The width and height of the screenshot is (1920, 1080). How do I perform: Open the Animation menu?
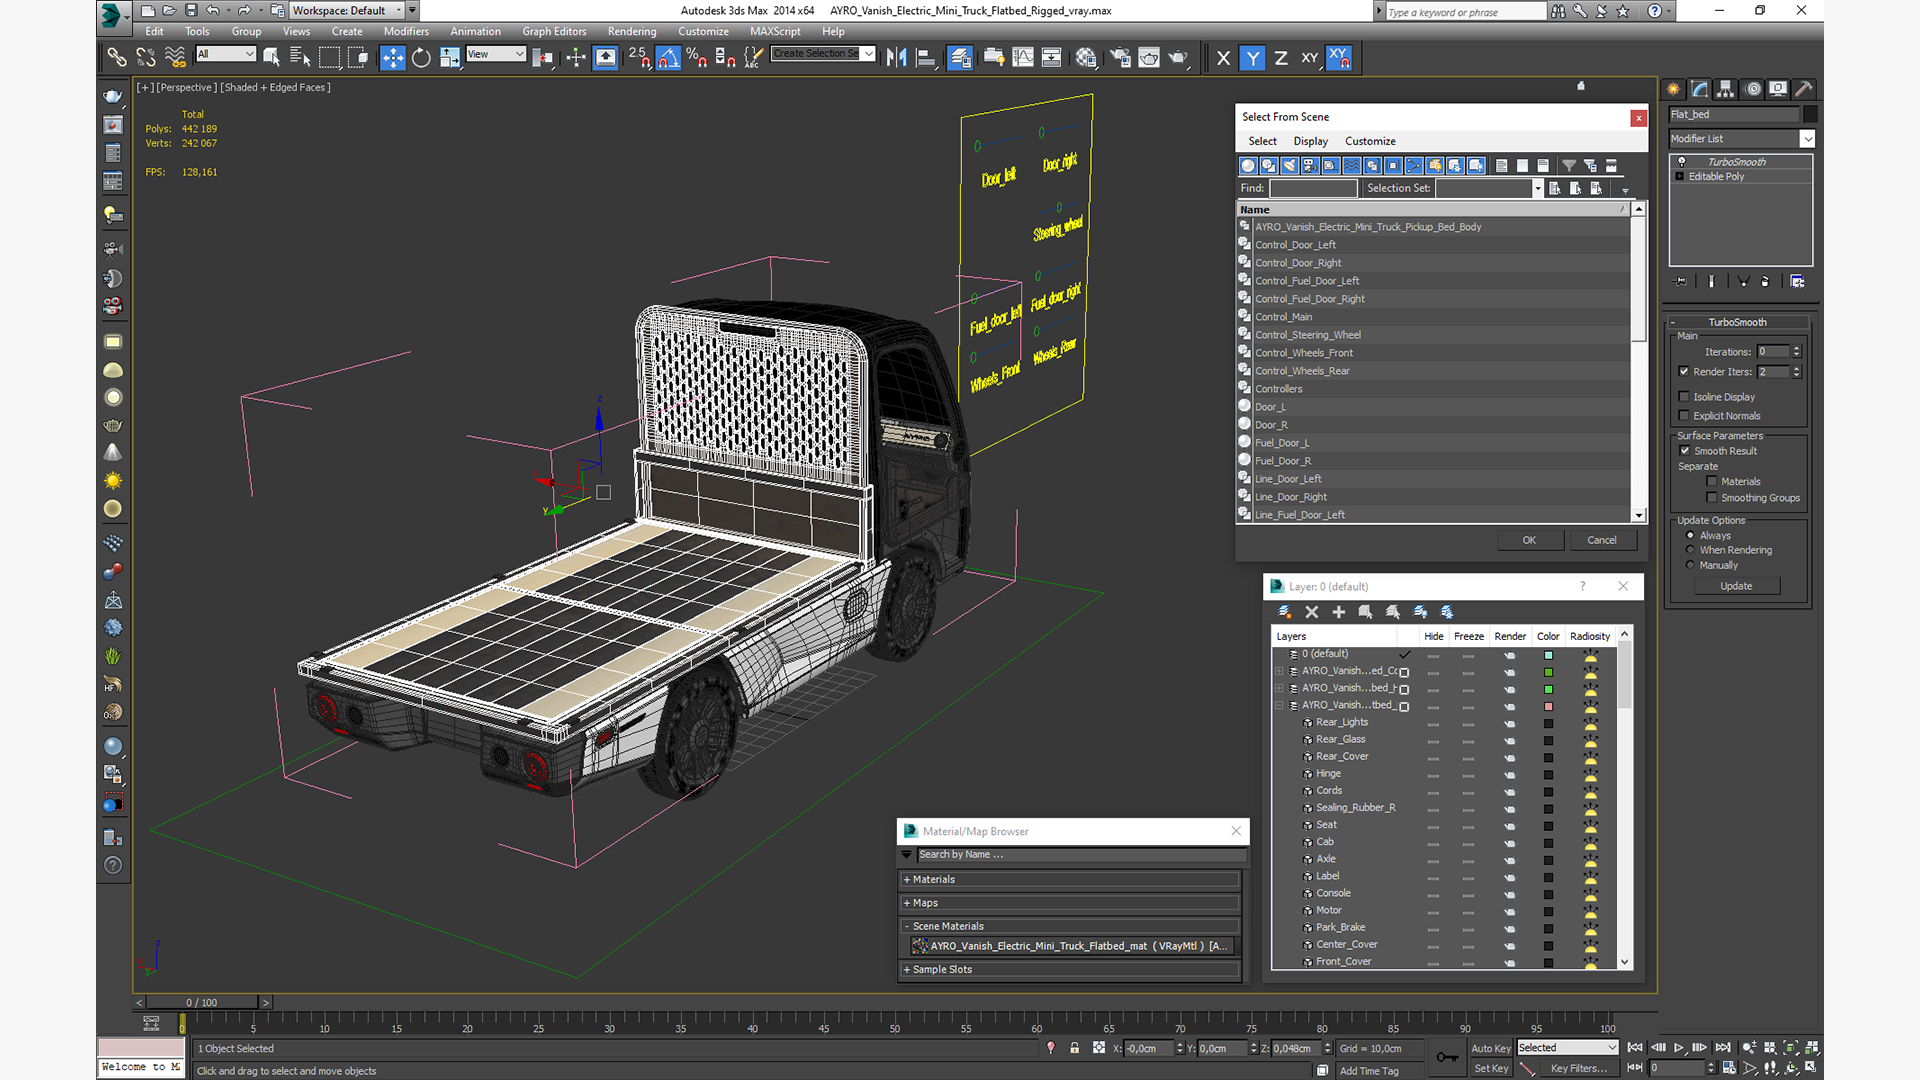(475, 32)
